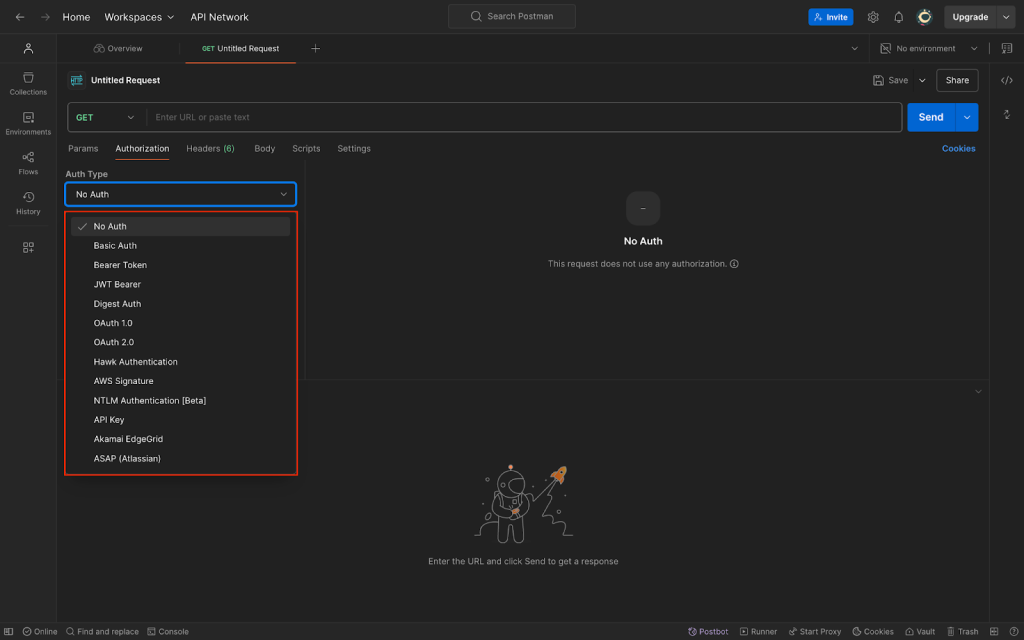Choose Akamai EdgeGrid option
Image resolution: width=1024 pixels, height=640 pixels.
point(180,439)
